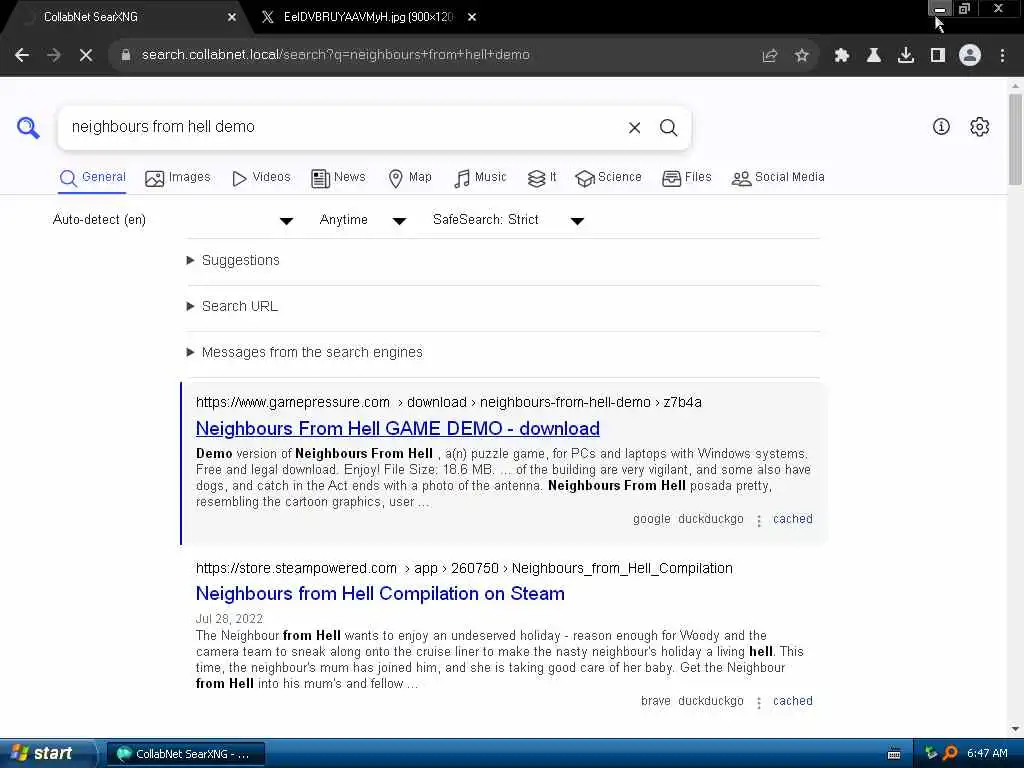Open Neighbours From Hell GAME DEMO download link
Viewport: 1024px width, 768px height.
click(398, 428)
